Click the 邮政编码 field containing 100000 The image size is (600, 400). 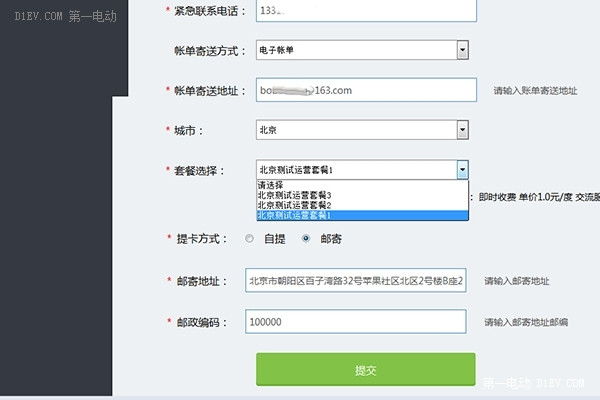tap(355, 322)
